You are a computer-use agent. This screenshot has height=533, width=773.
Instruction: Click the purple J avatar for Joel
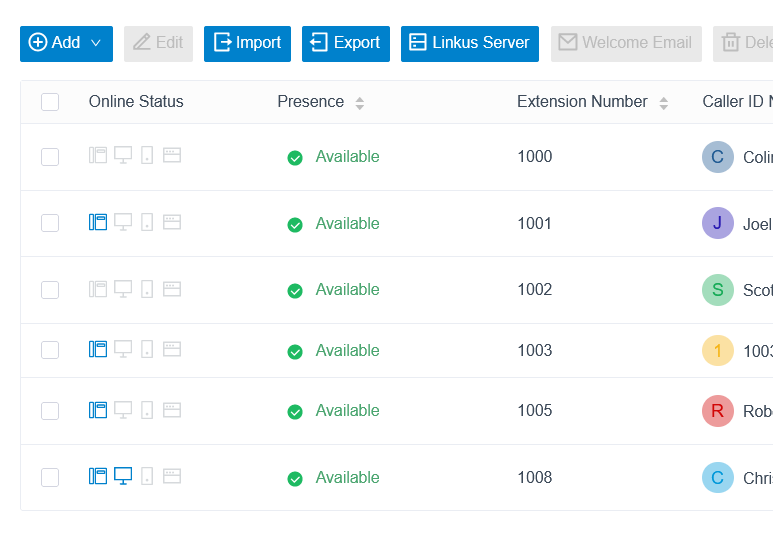[718, 223]
